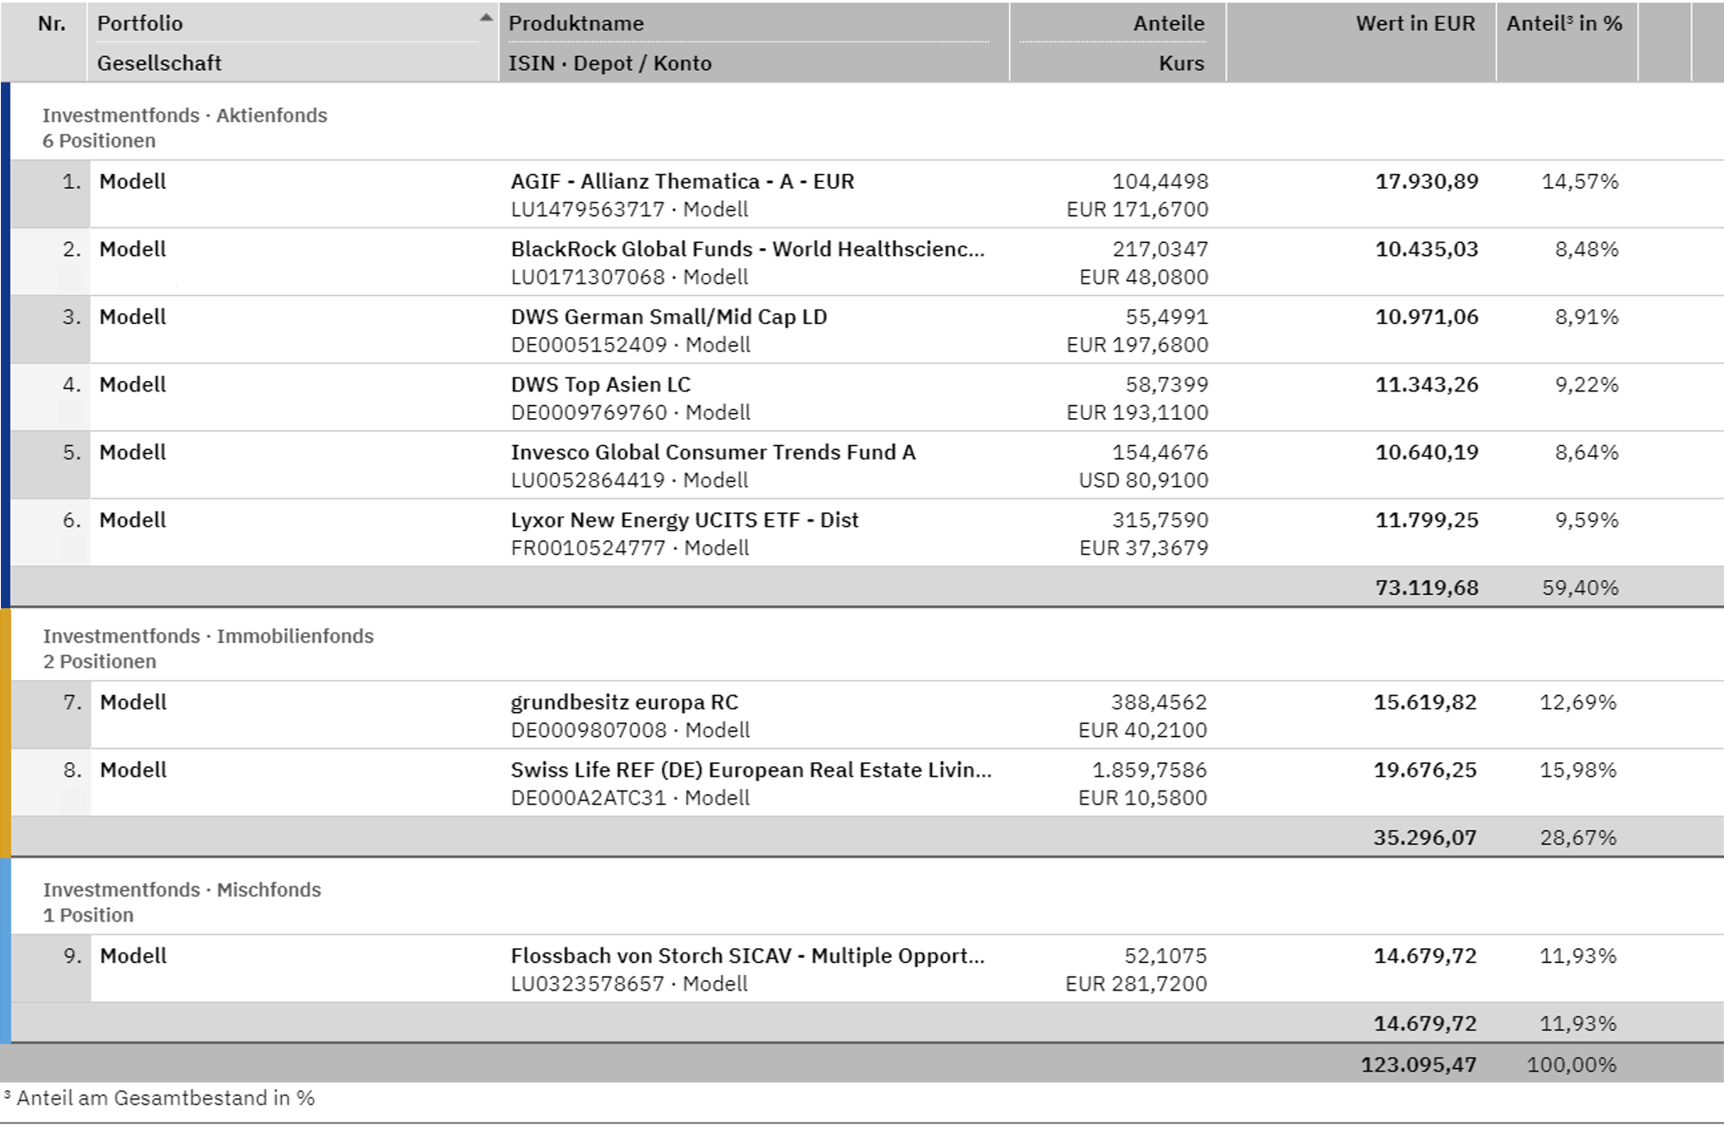Click the Anteil³ in % column header

[1564, 23]
